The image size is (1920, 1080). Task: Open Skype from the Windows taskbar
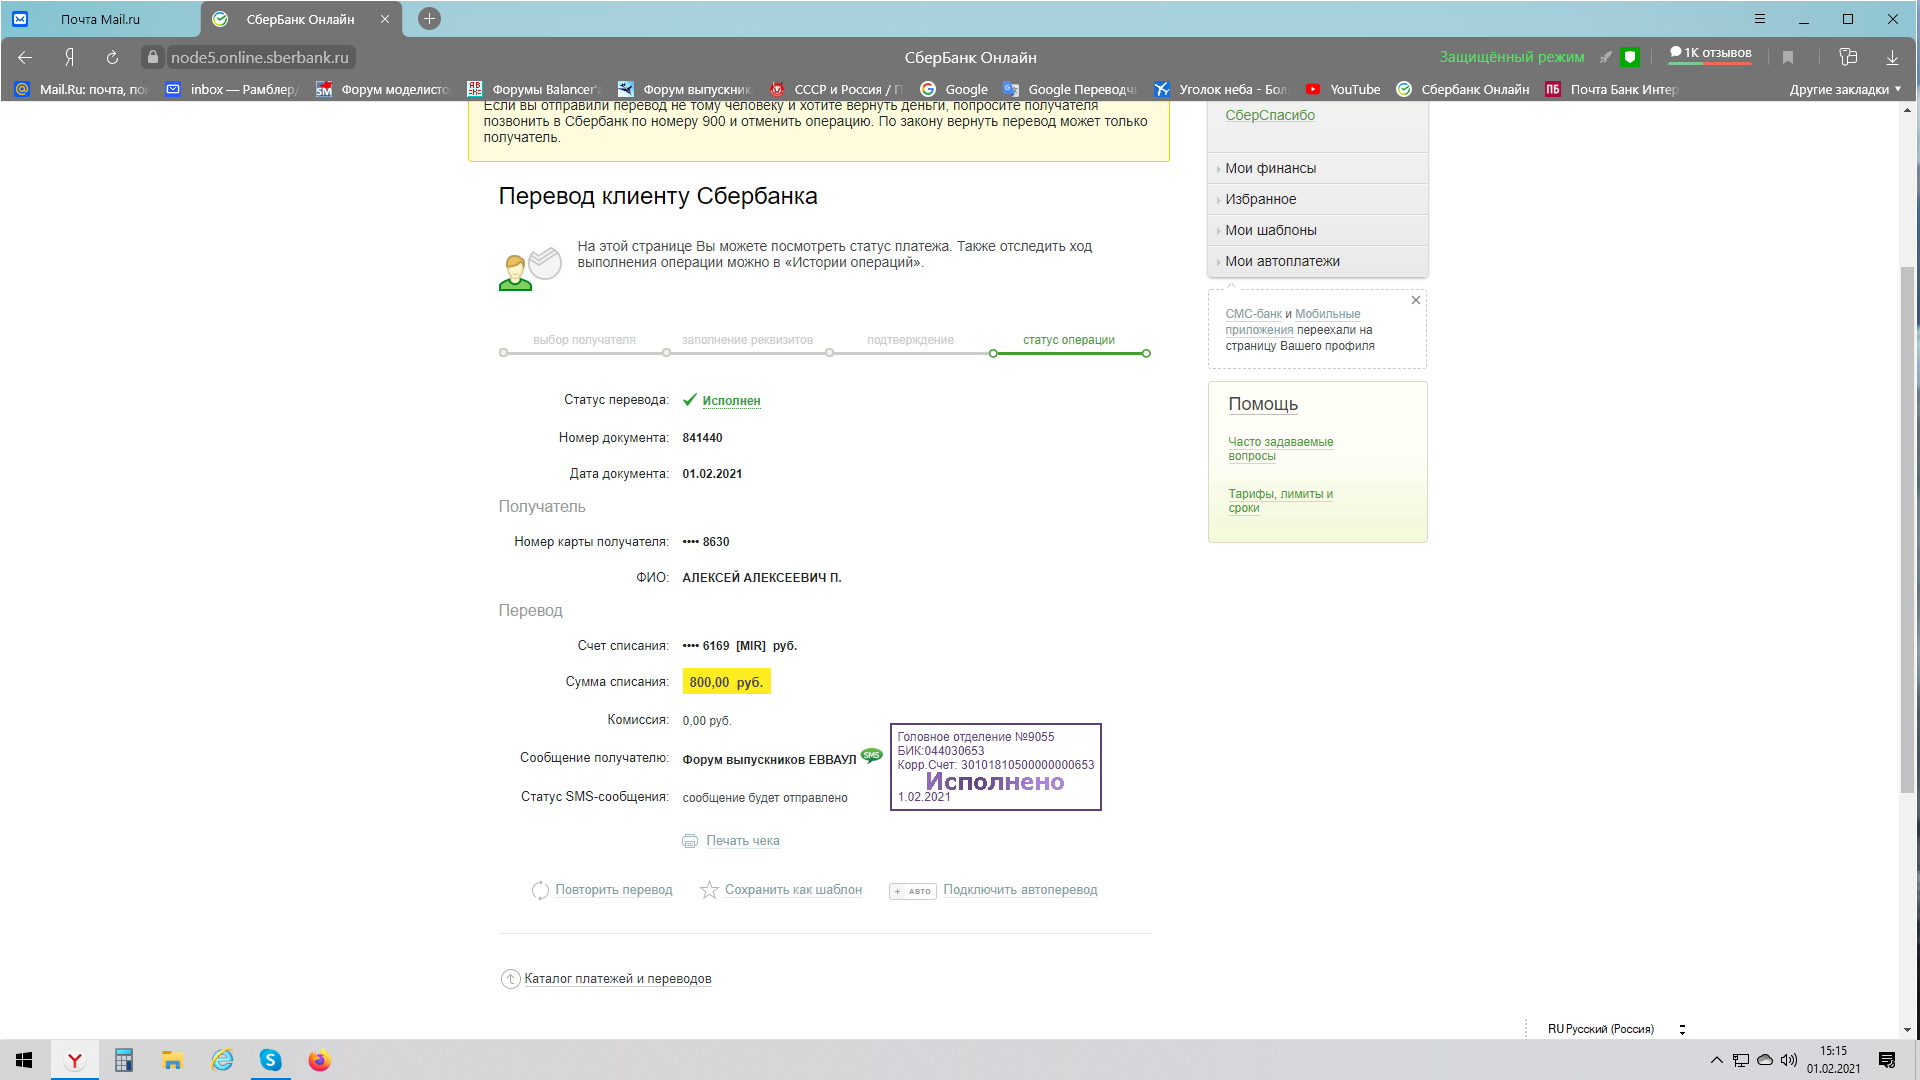[x=270, y=1060]
